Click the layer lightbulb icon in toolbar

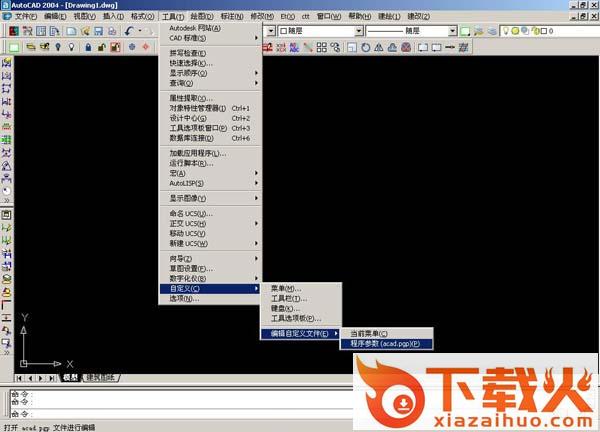tap(56, 47)
